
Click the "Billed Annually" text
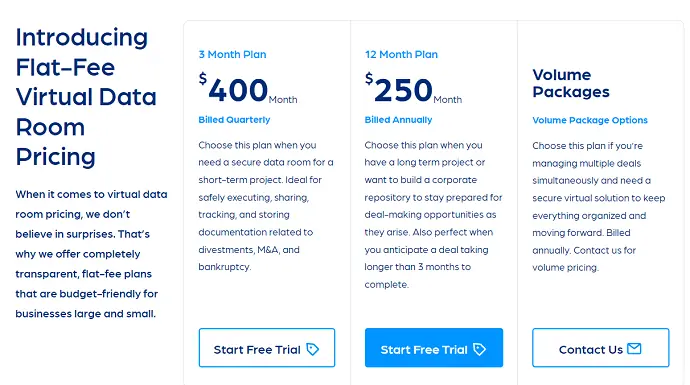coord(398,120)
